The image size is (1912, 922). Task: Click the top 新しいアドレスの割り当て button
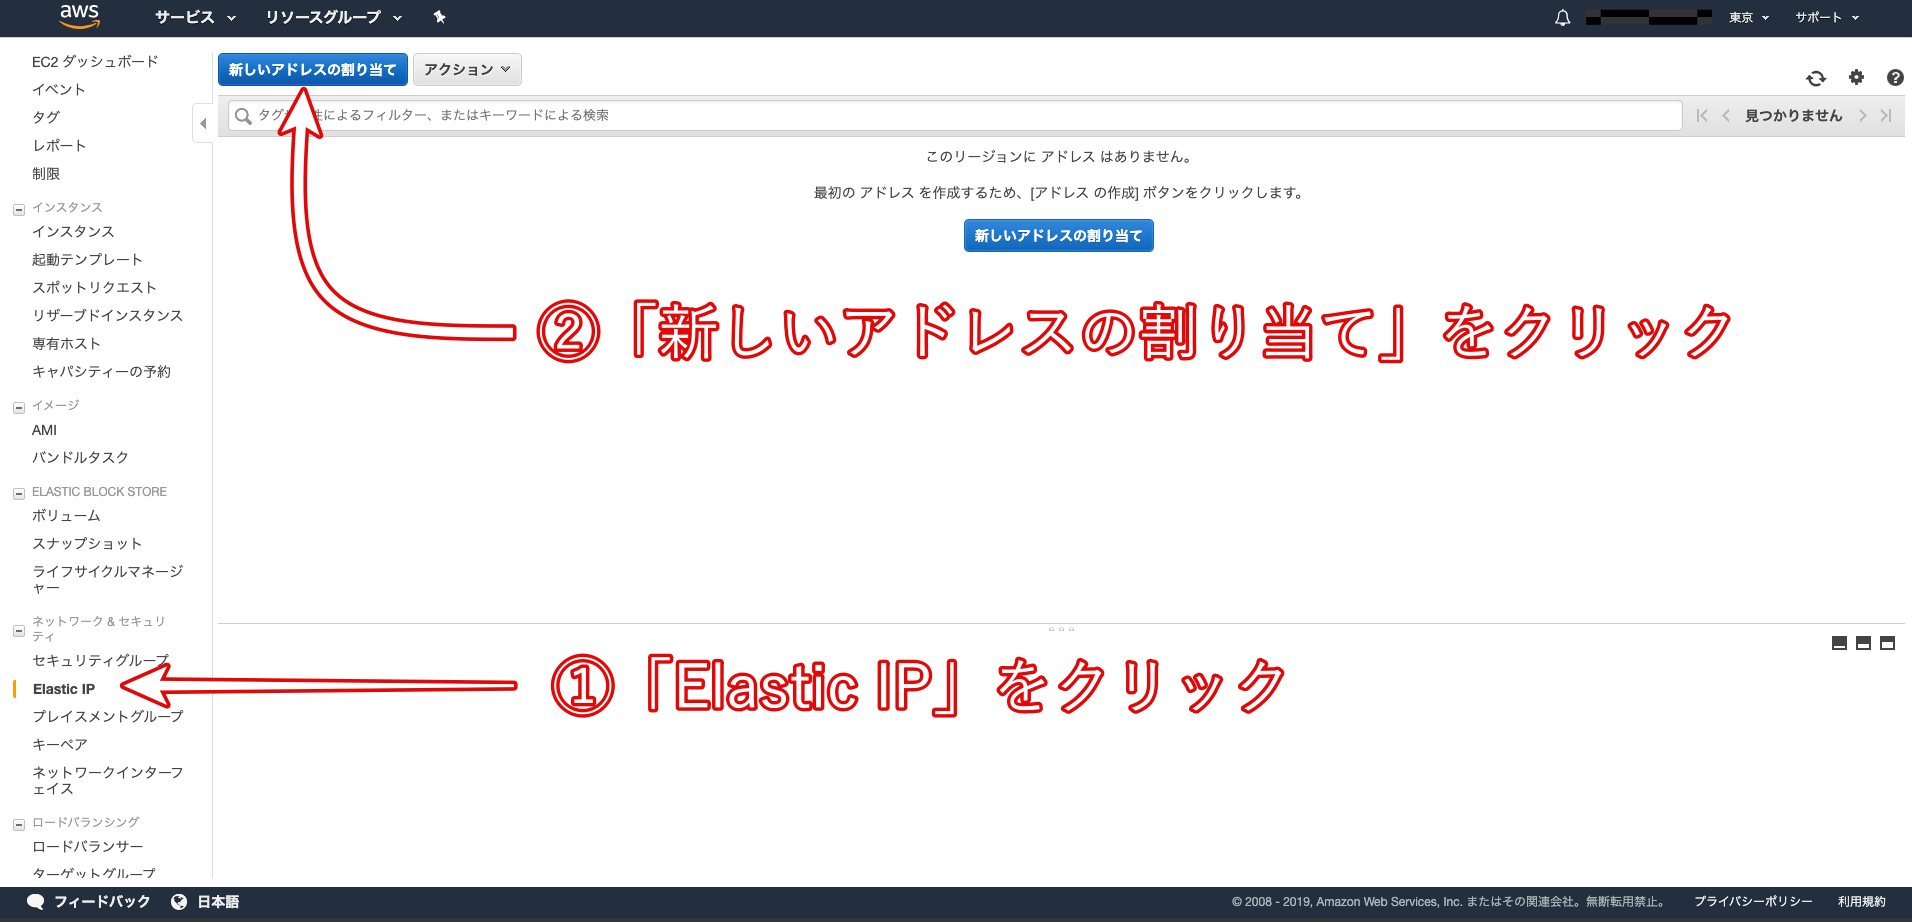(x=312, y=69)
